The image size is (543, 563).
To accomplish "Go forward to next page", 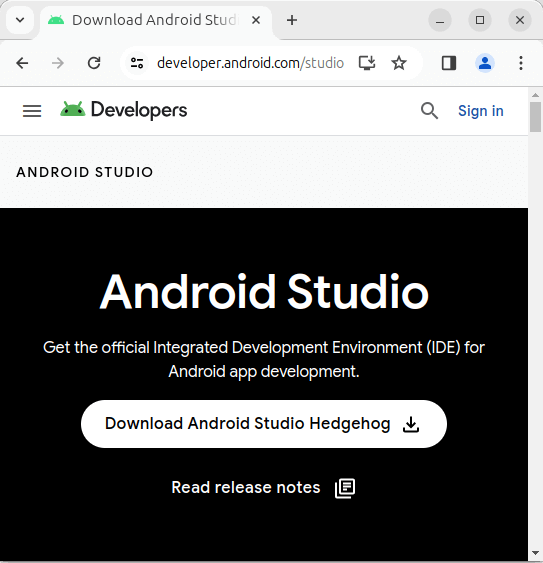I will [x=58, y=63].
